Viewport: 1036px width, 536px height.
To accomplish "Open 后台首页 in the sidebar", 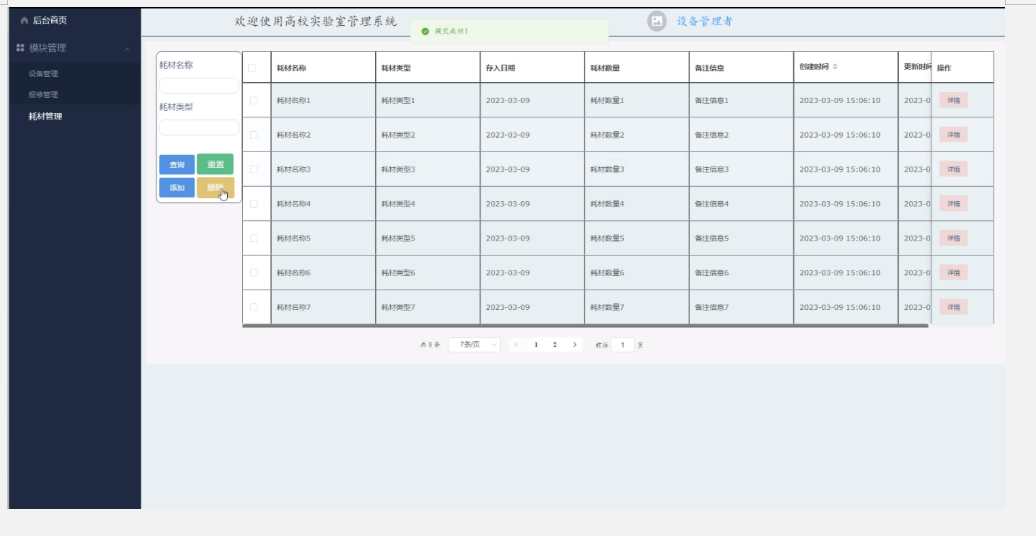I will [50, 20].
